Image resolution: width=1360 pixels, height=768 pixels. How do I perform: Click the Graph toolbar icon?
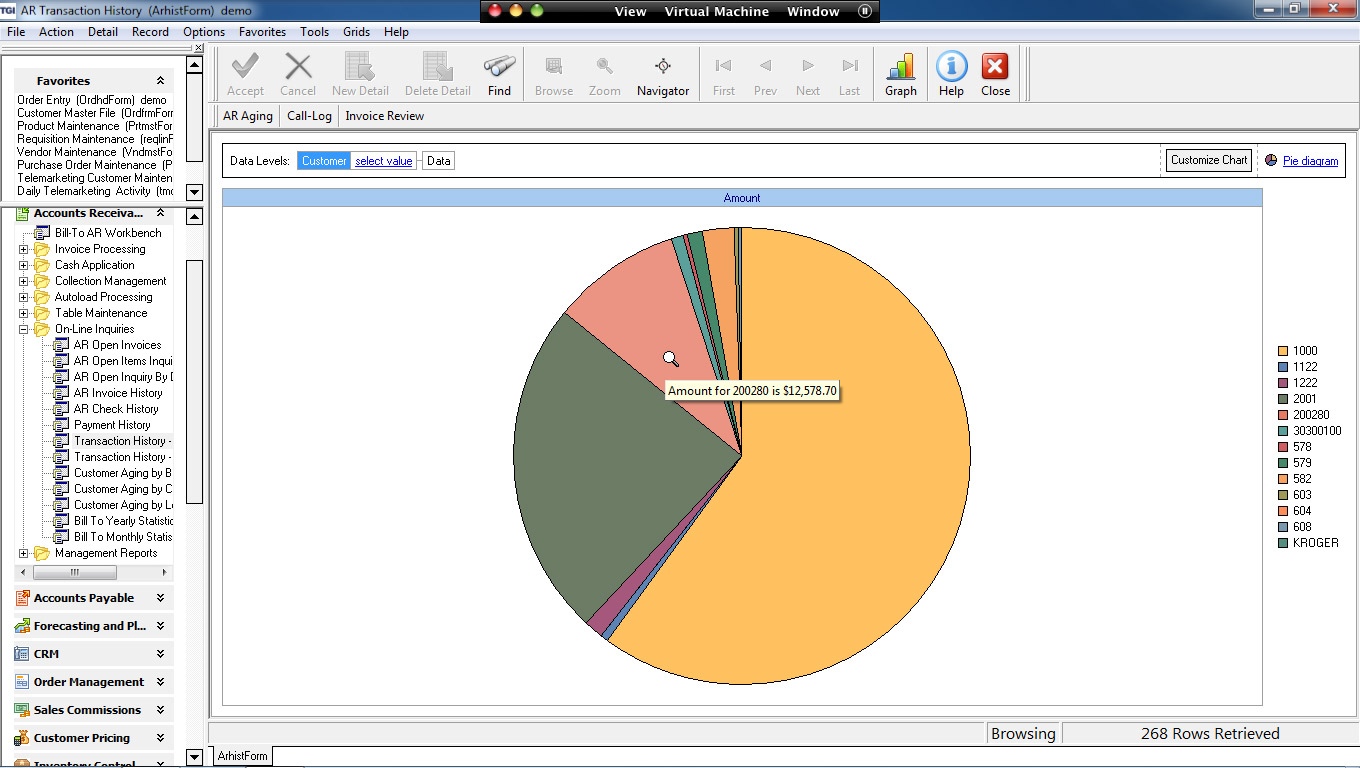[x=900, y=67]
